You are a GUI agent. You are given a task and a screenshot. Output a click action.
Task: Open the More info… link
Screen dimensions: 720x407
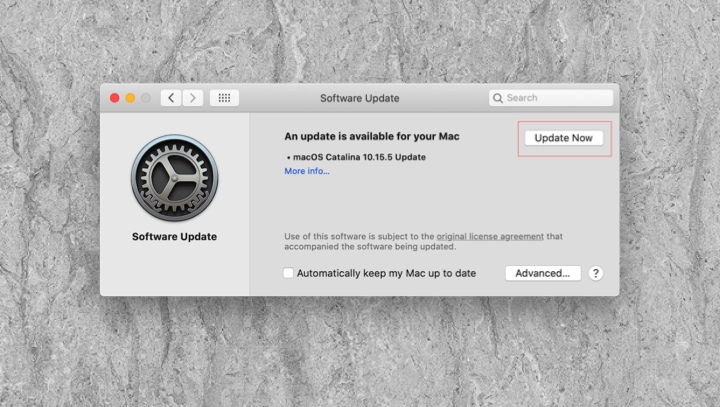pyautogui.click(x=307, y=171)
